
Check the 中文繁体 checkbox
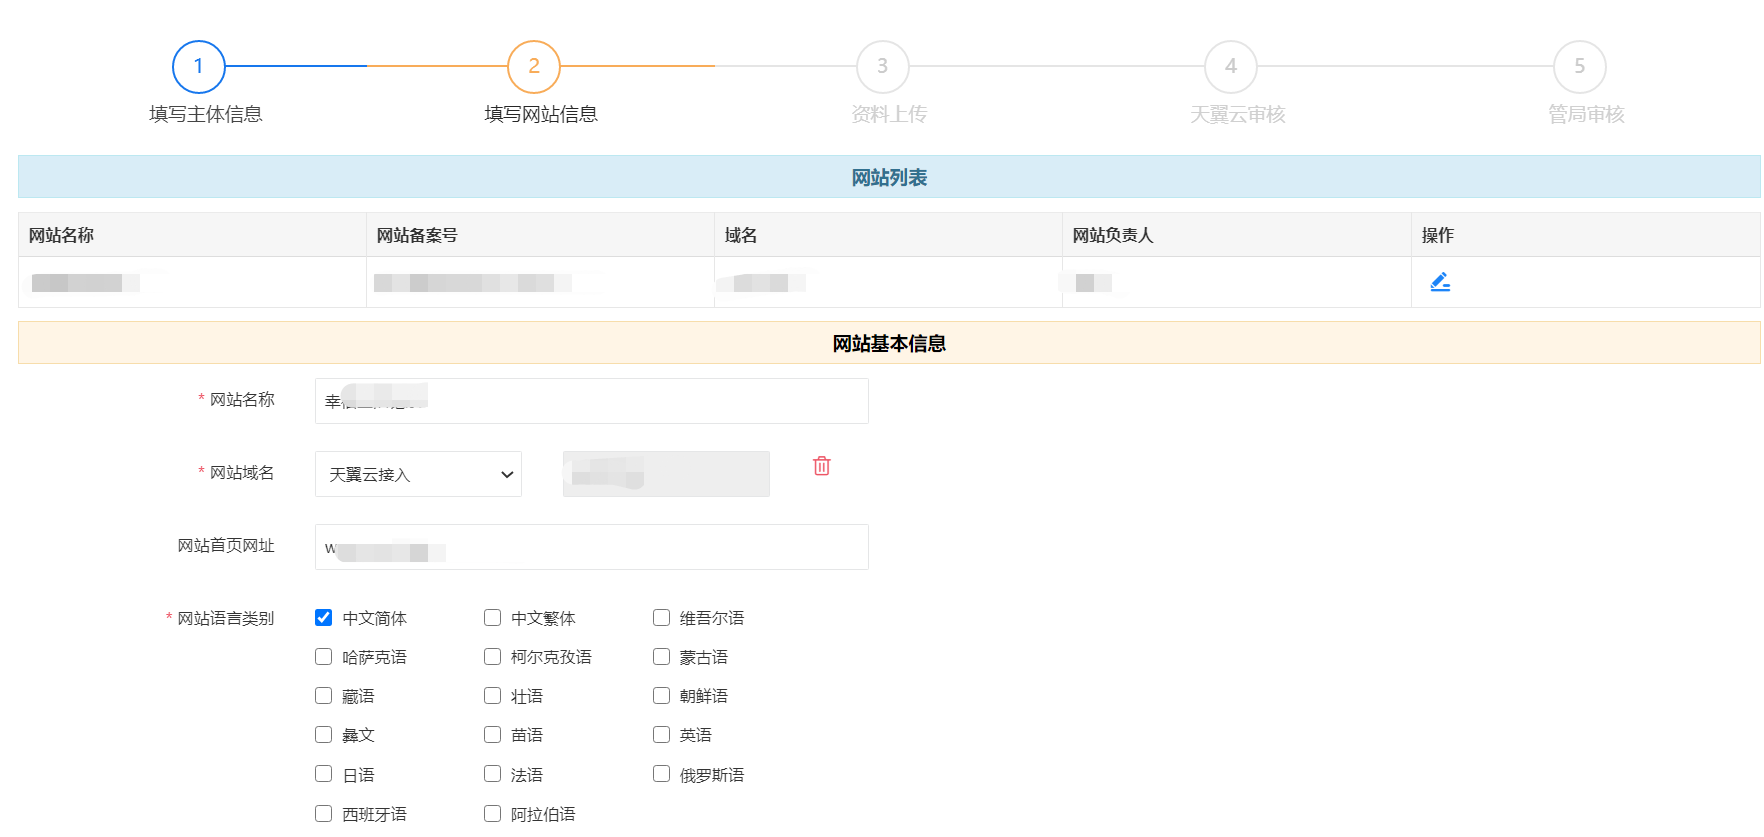coord(492,618)
